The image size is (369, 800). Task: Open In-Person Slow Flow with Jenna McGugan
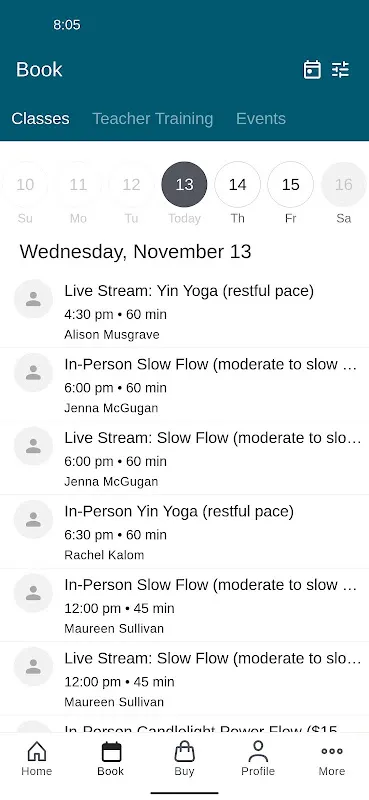point(184,385)
